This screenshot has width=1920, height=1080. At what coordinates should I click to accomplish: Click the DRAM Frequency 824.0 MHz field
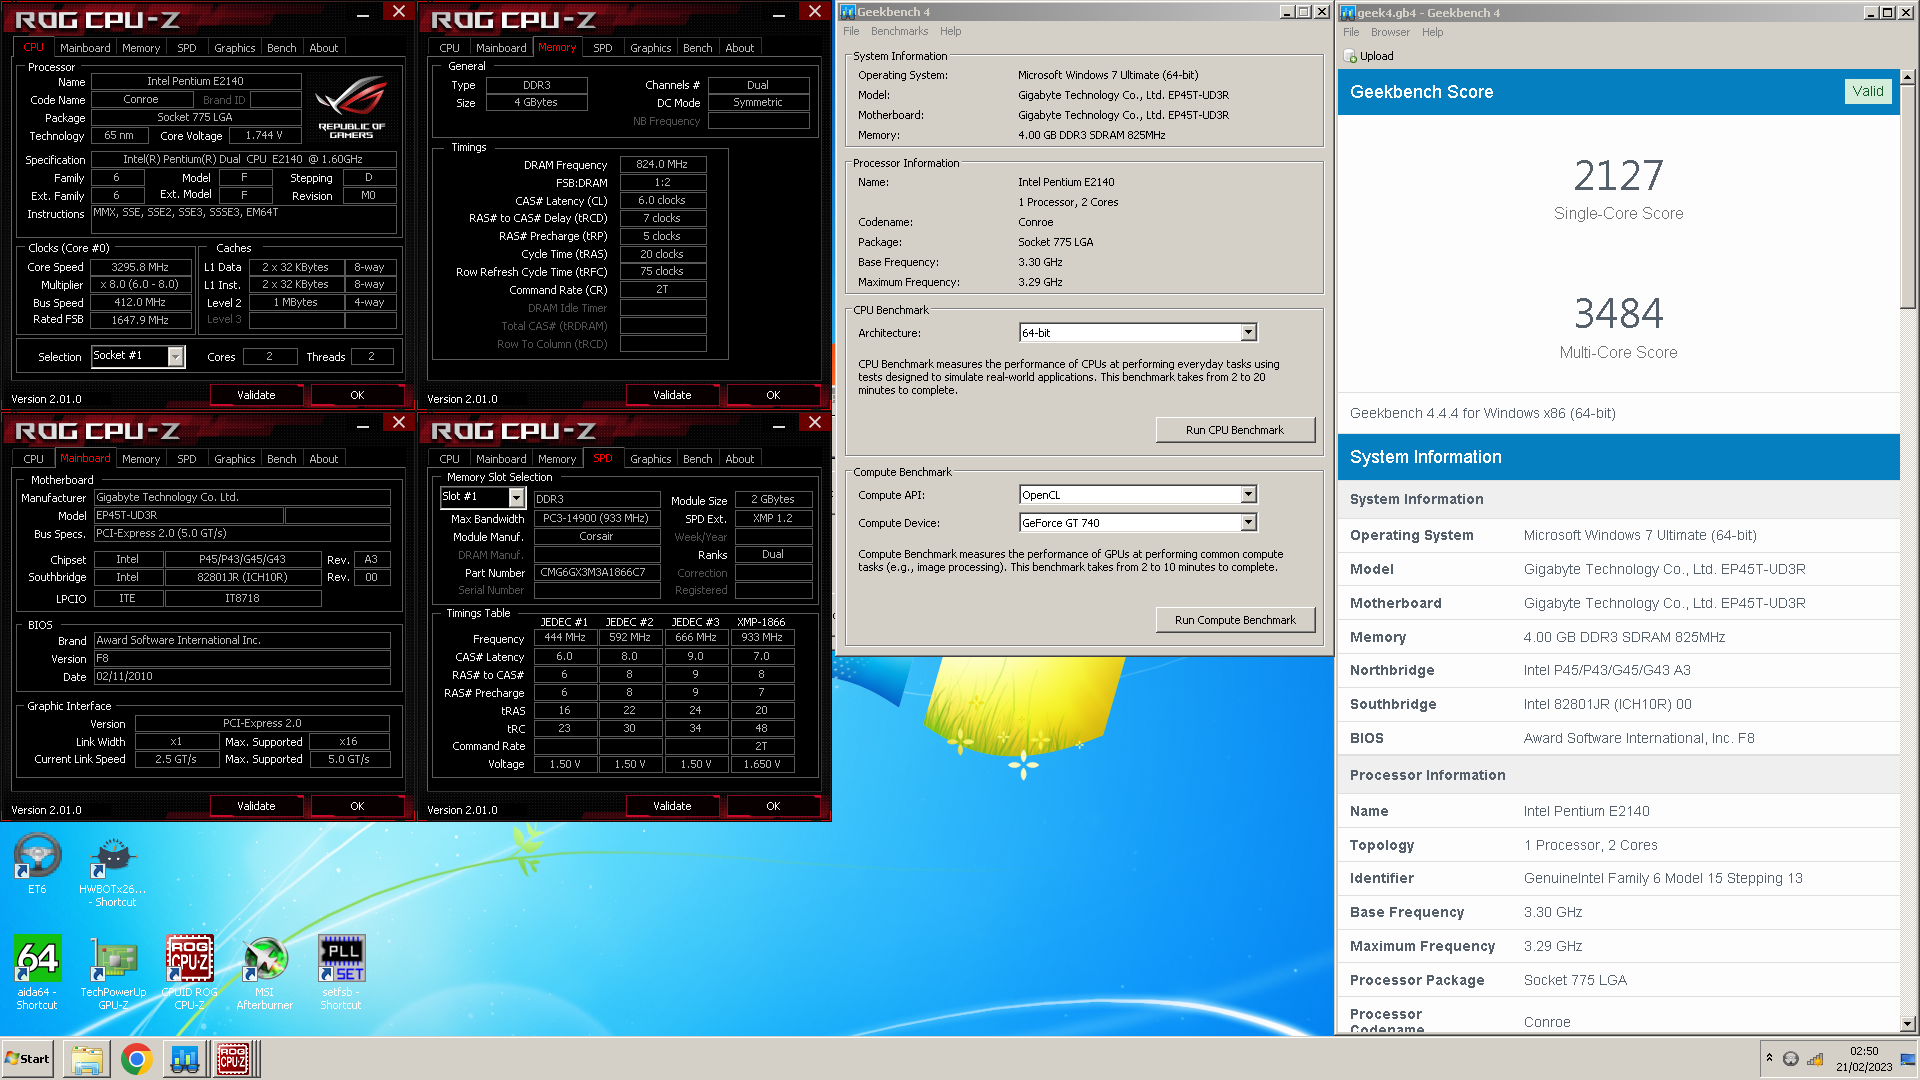click(x=663, y=164)
